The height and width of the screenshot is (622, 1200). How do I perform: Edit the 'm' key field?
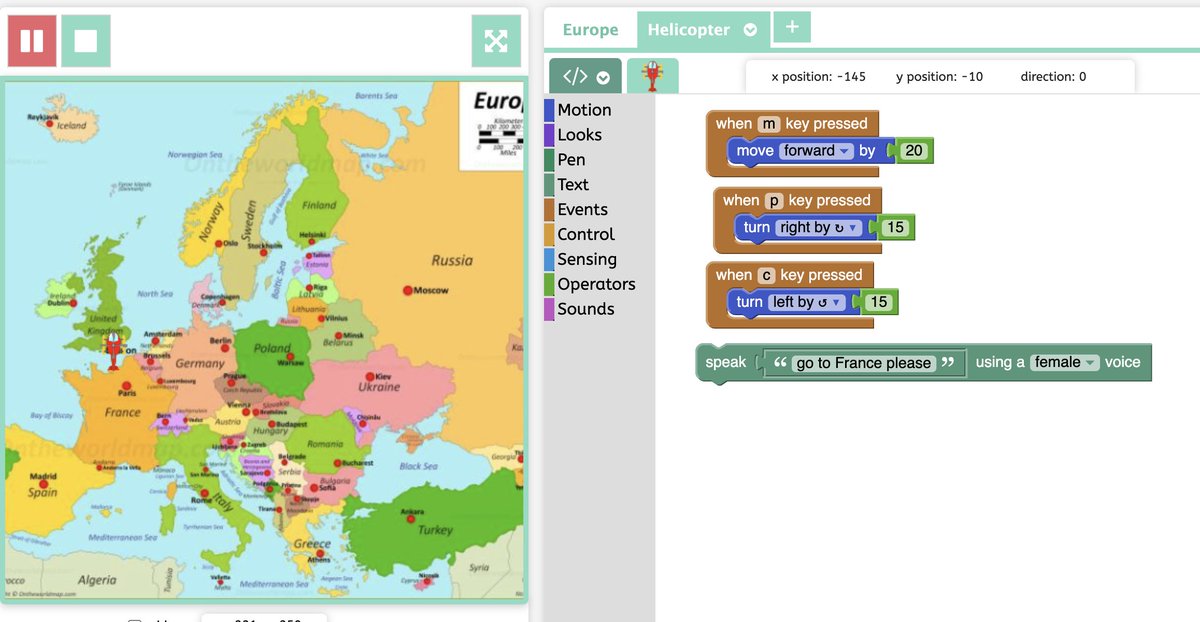[768, 124]
